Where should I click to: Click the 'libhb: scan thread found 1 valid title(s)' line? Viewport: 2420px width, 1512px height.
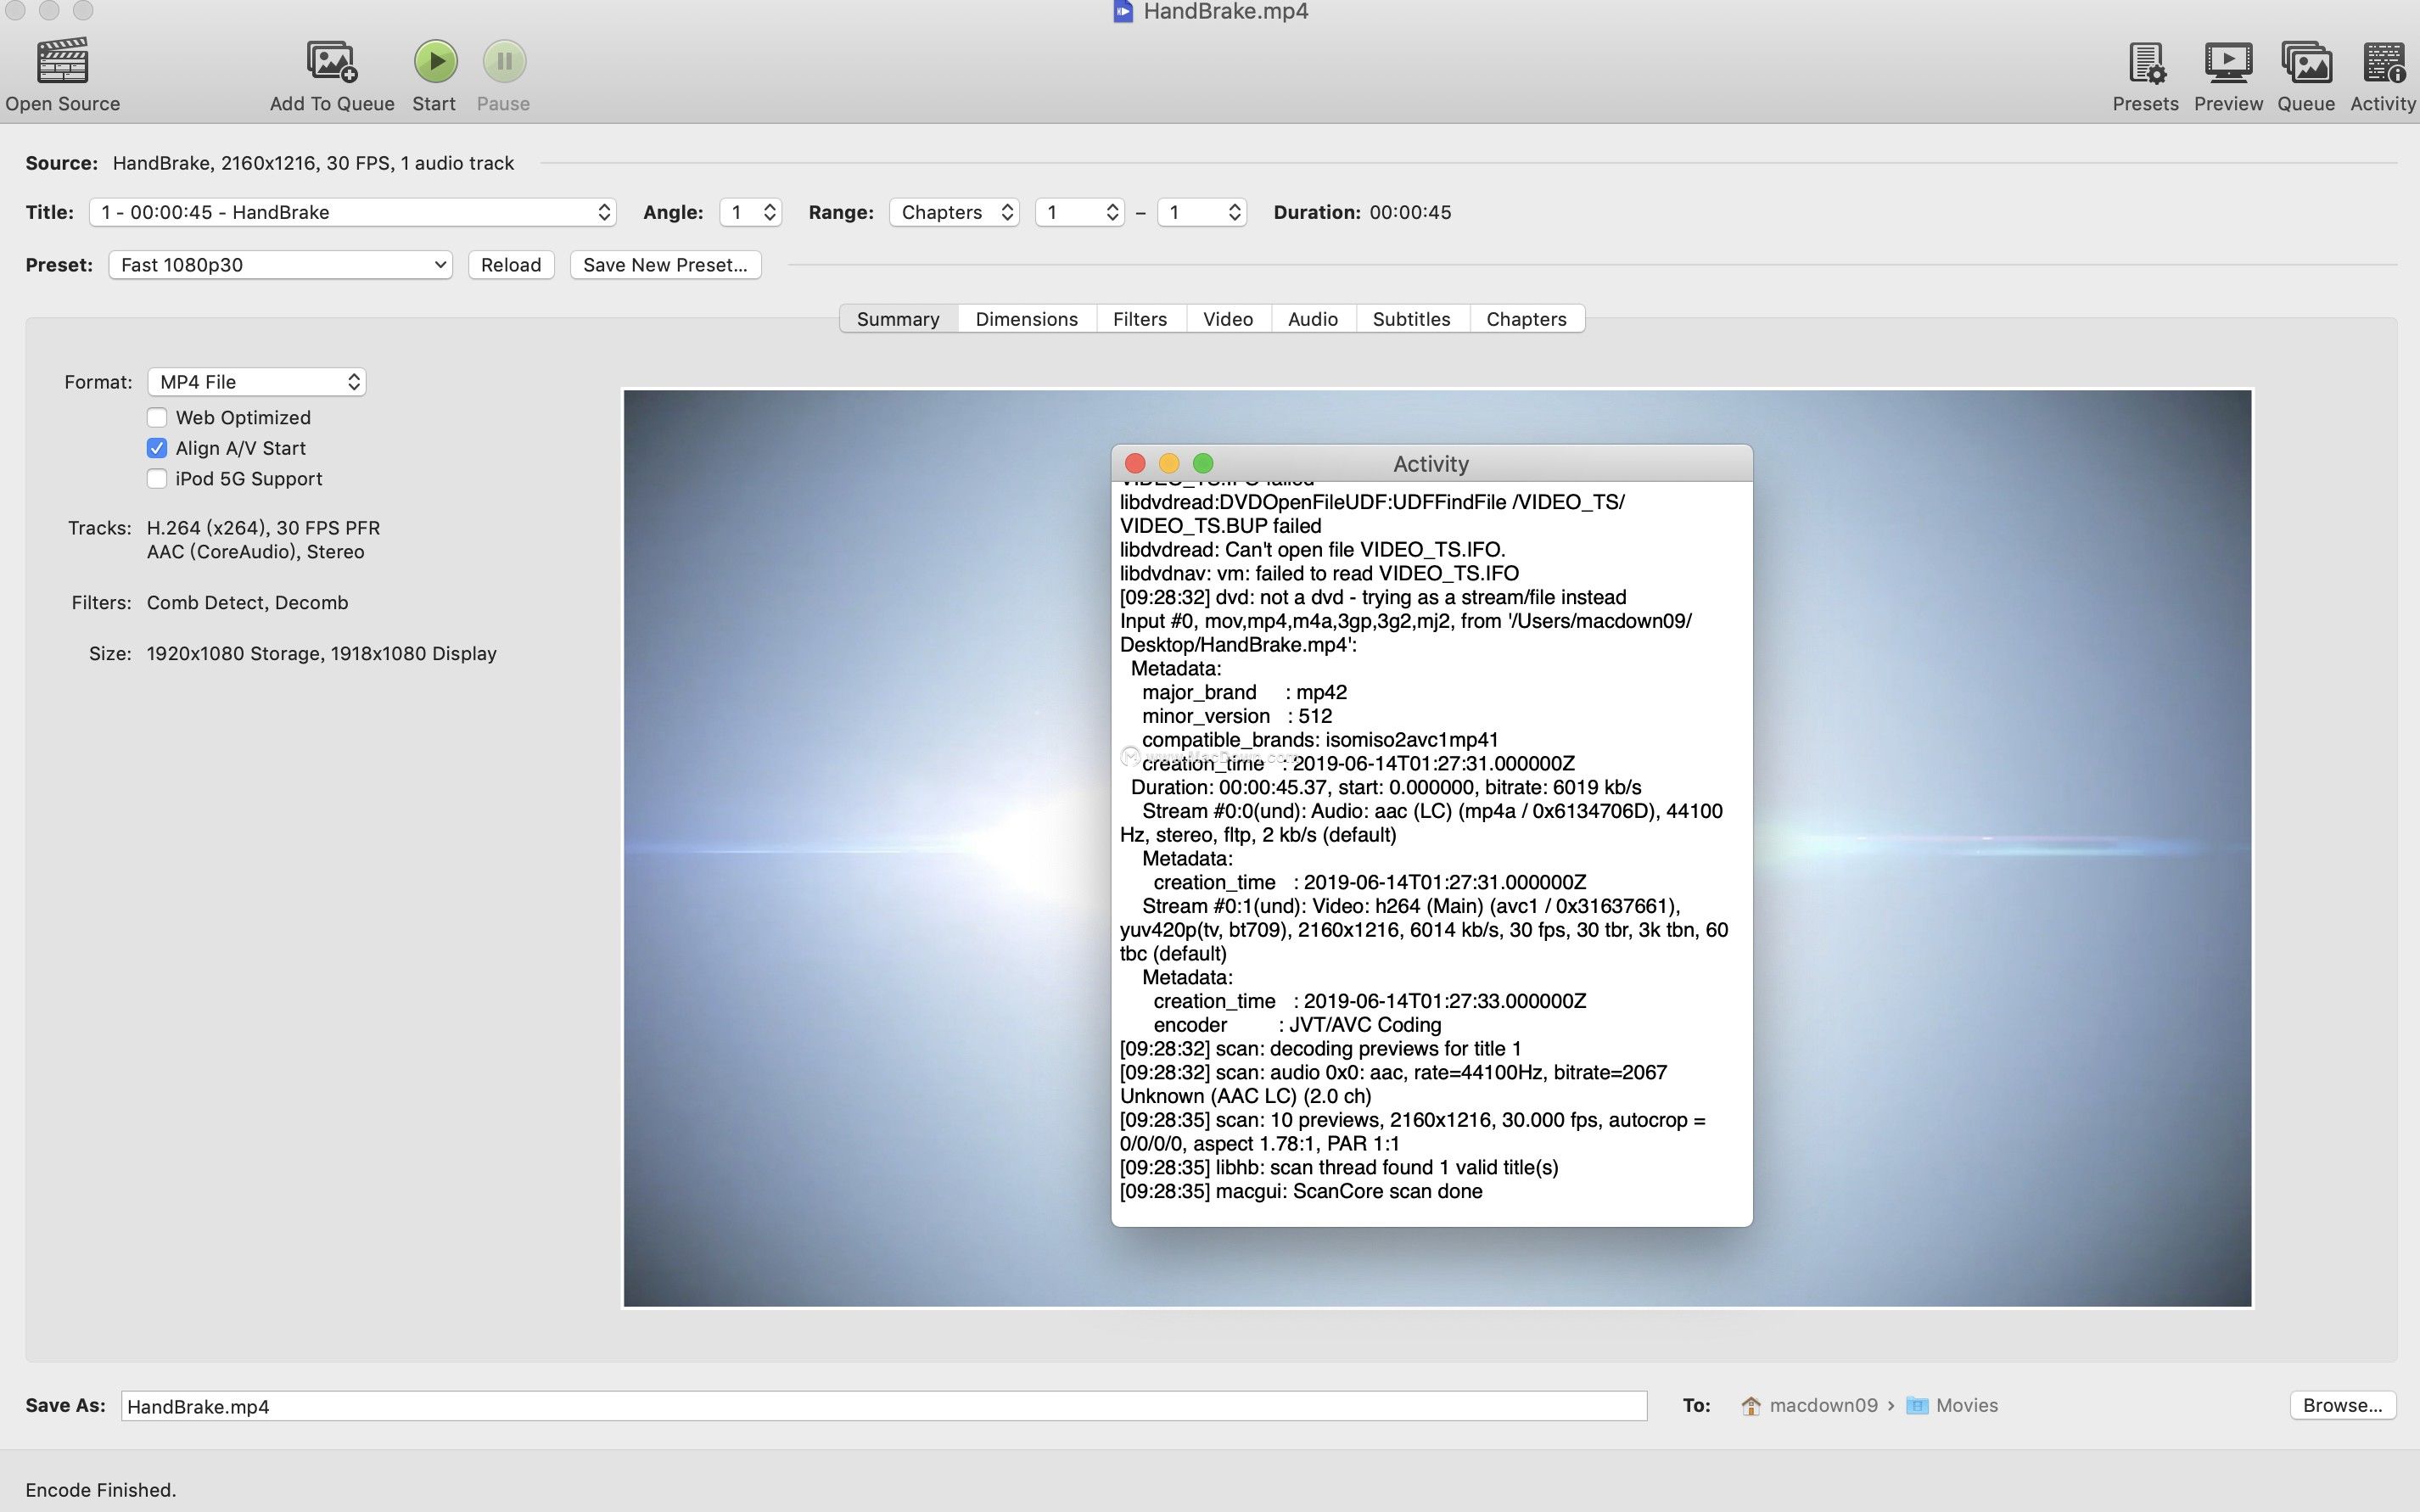[1339, 1167]
